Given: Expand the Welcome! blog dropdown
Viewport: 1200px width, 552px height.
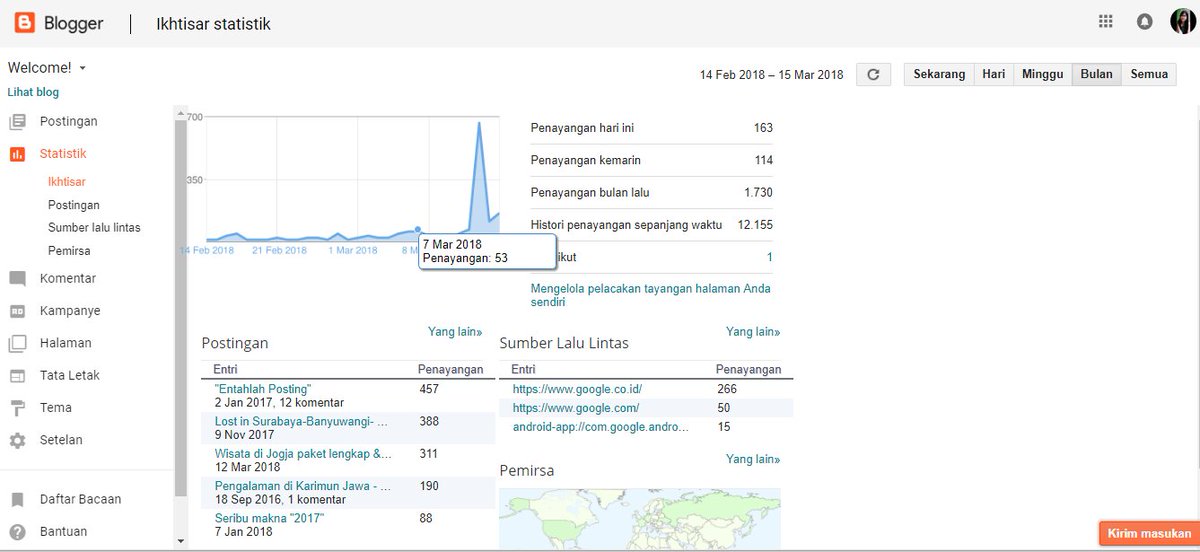Looking at the screenshot, I should pos(47,68).
